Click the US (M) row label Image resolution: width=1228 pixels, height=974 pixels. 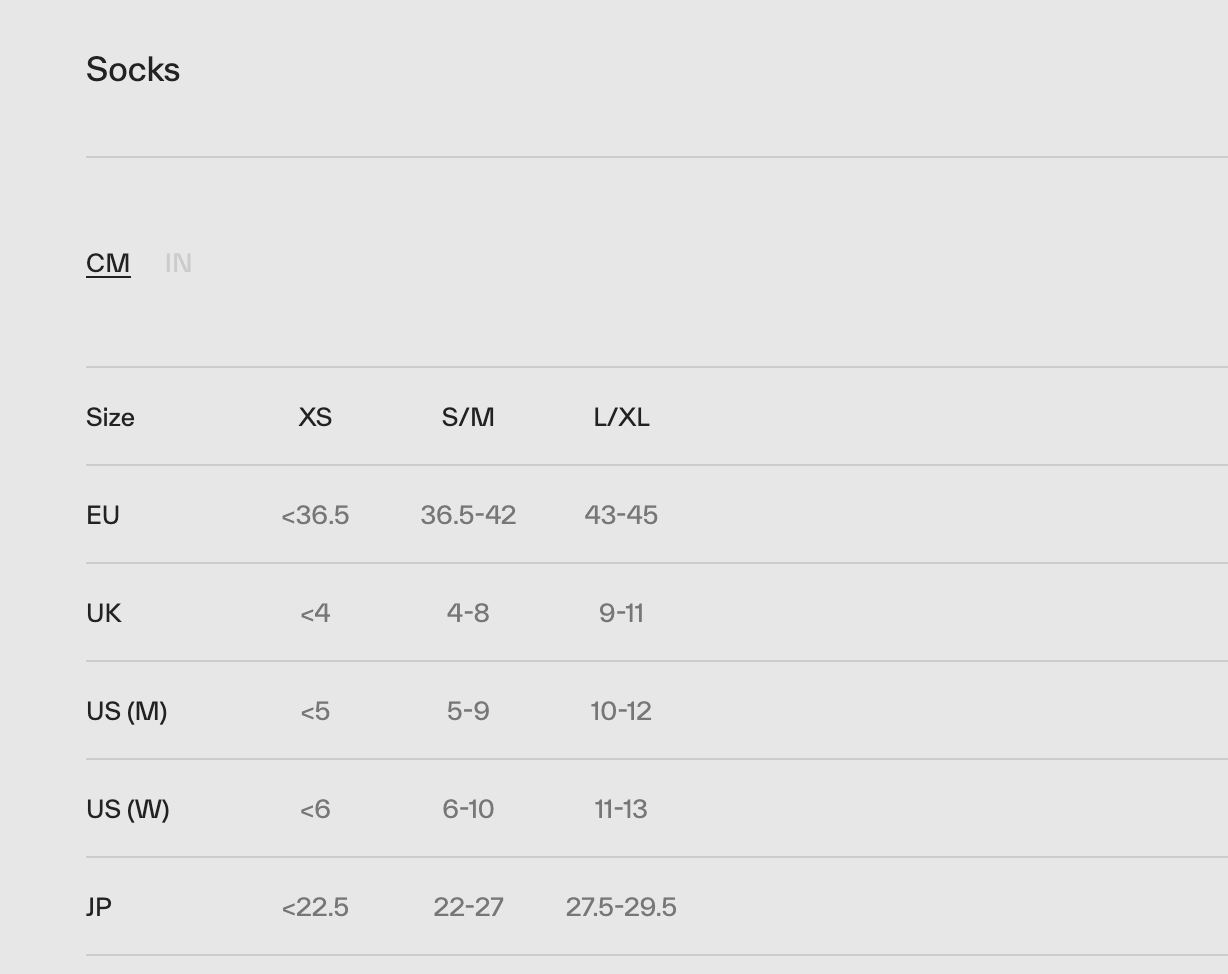click(127, 711)
